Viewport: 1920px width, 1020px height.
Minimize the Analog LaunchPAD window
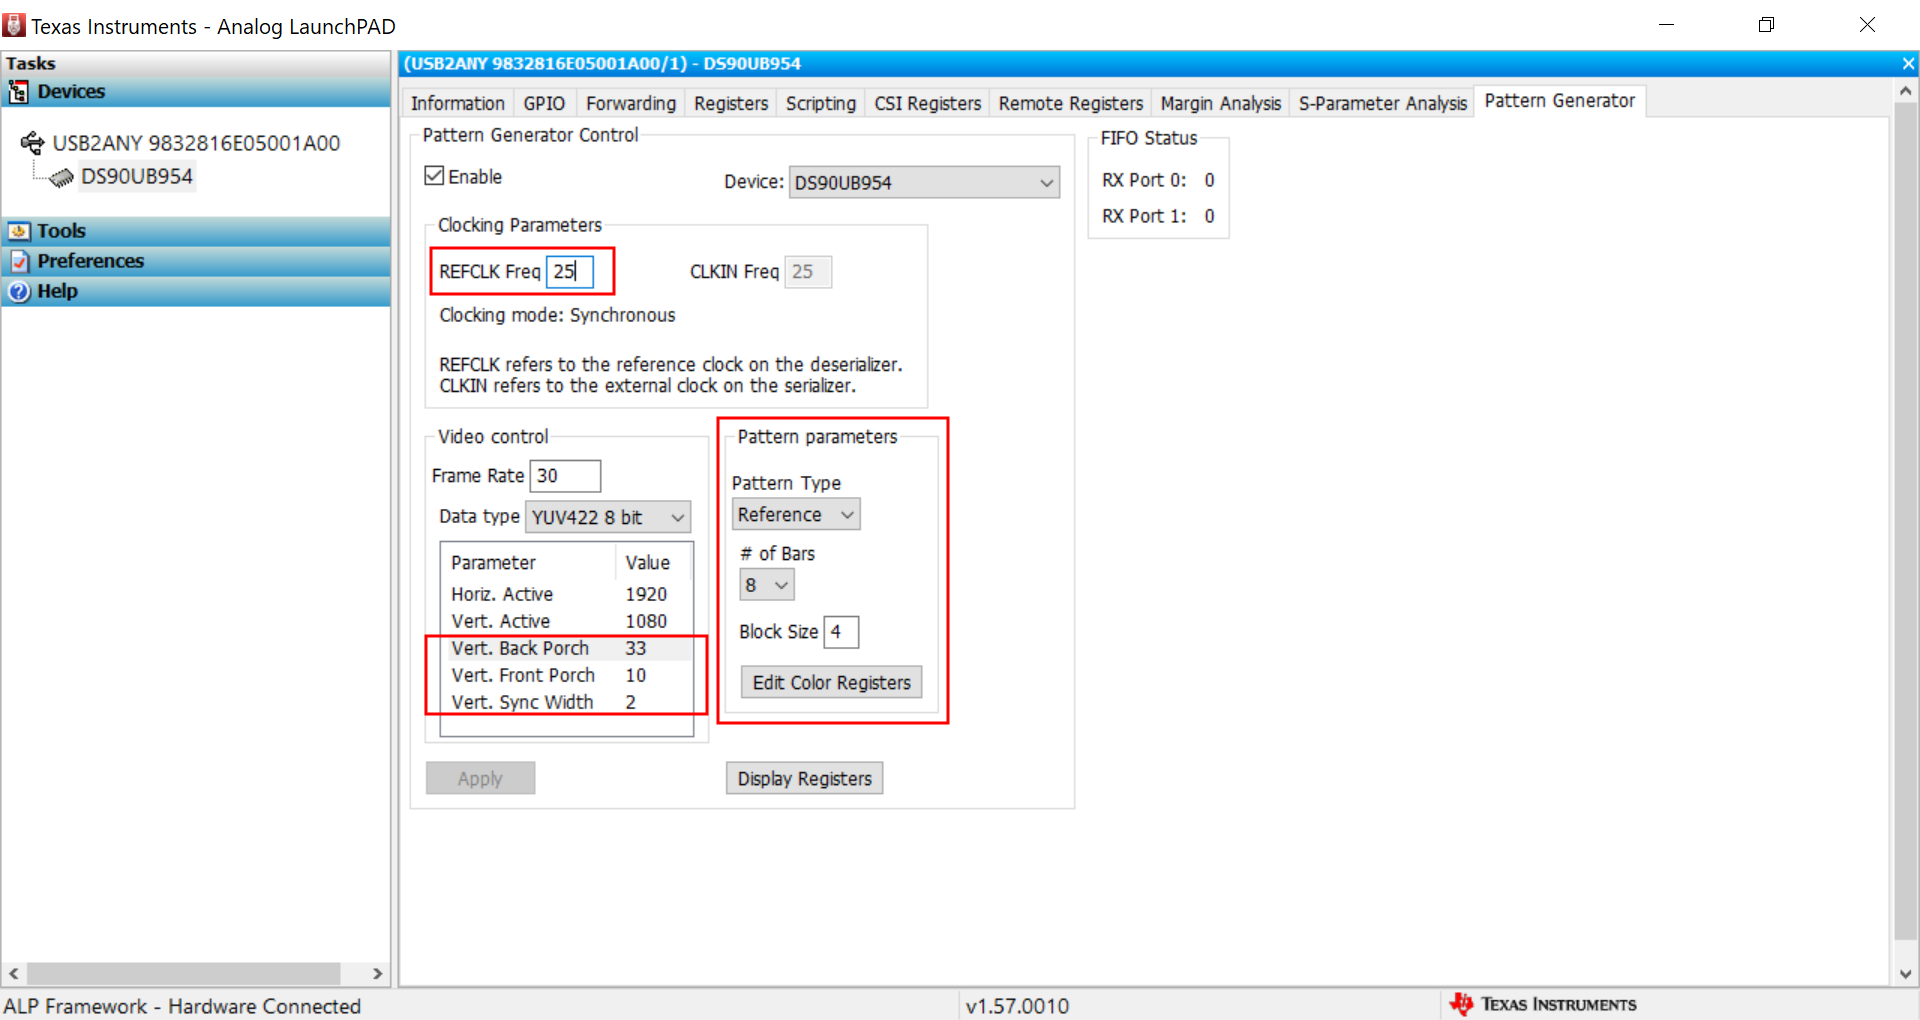pos(1666,25)
